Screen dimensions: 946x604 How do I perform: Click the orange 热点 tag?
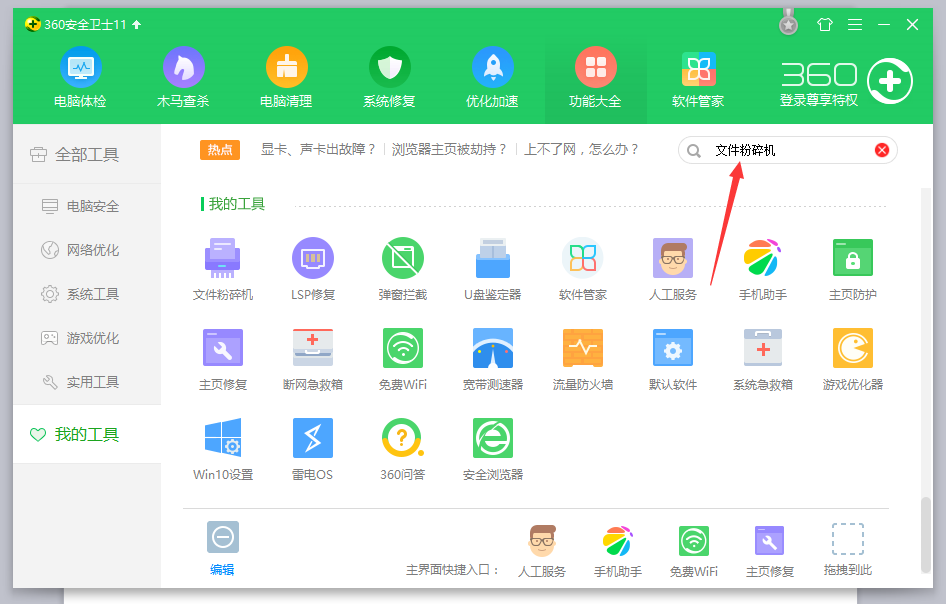[x=220, y=150]
